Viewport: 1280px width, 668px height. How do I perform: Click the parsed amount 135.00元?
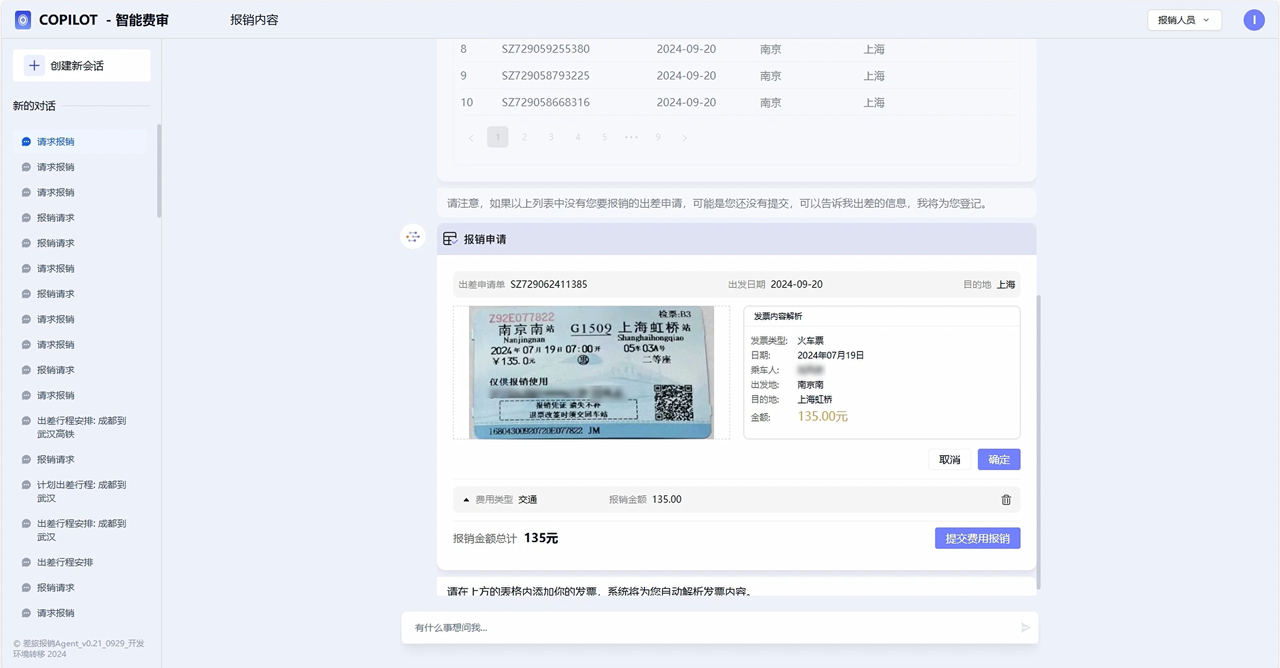(822, 416)
